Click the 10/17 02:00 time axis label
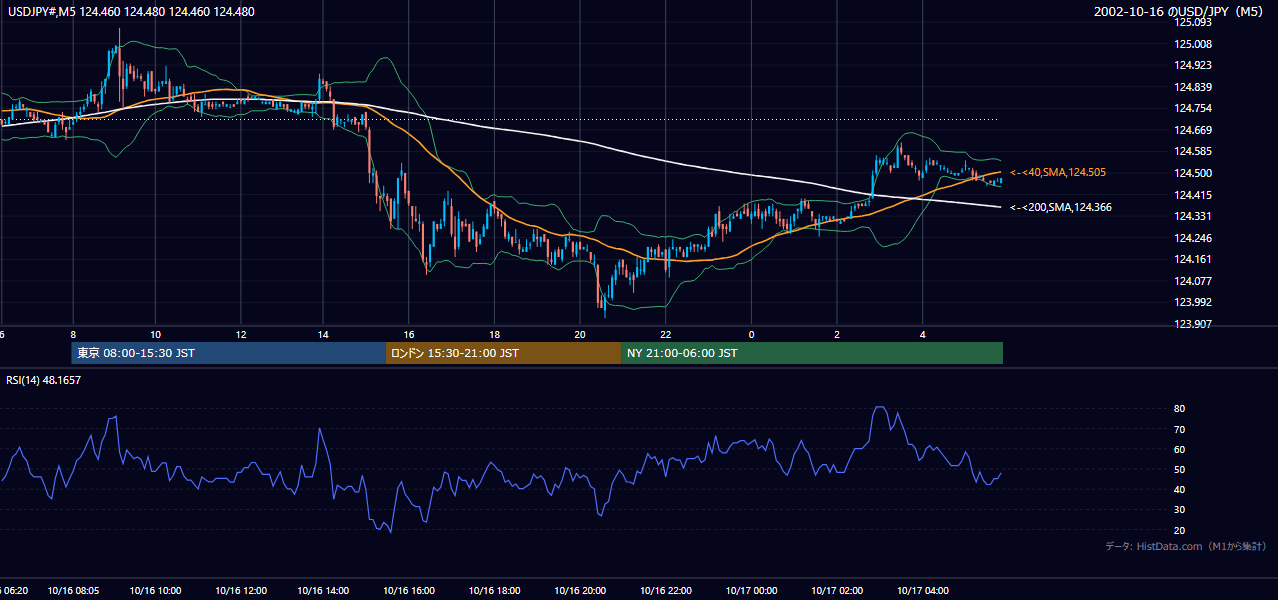 837,591
